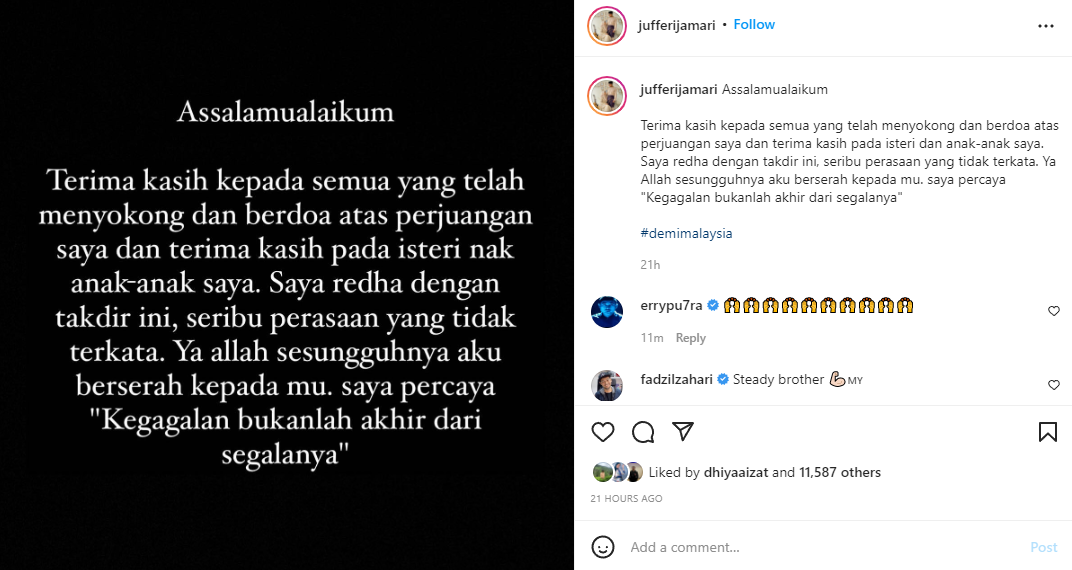Open jufferijamari profile picture in header
The height and width of the screenshot is (570, 1072).
pos(606,26)
